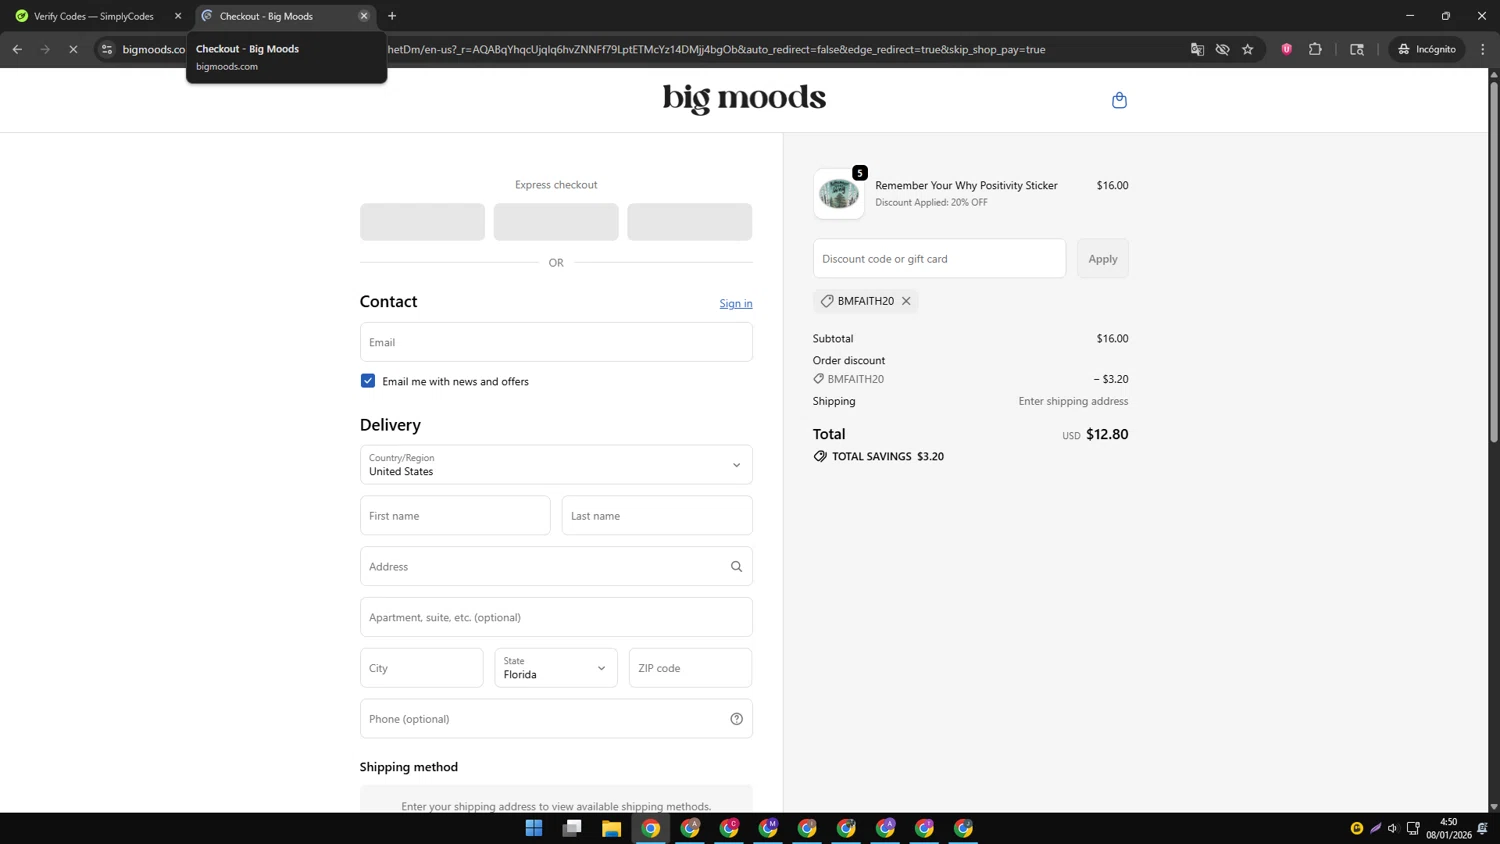Expand the State dropdown showing Florida
The image size is (1500, 844).
tap(556, 668)
